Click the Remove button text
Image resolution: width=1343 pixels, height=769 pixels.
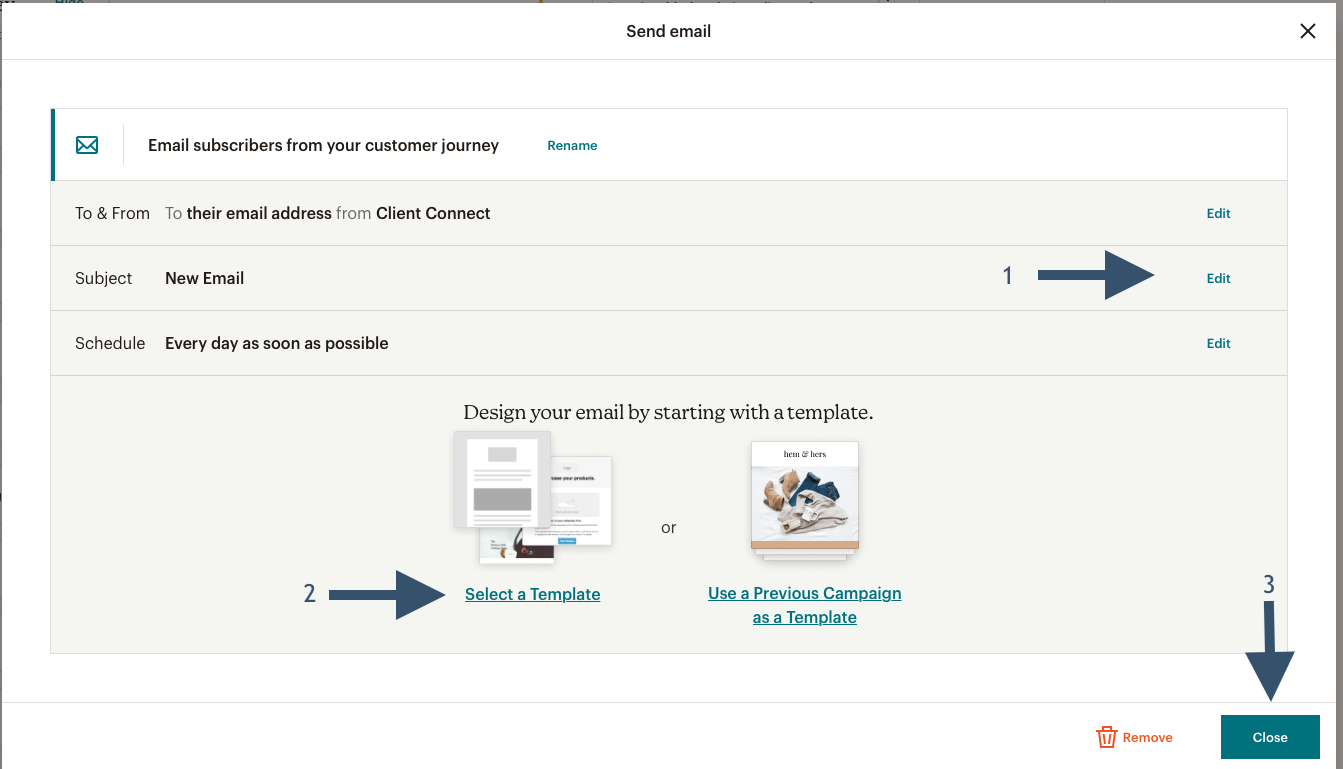[1147, 737]
